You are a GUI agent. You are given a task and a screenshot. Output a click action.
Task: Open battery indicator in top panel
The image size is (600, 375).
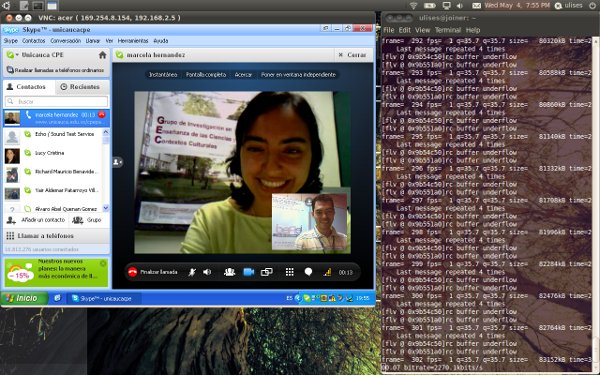[x=430, y=5]
